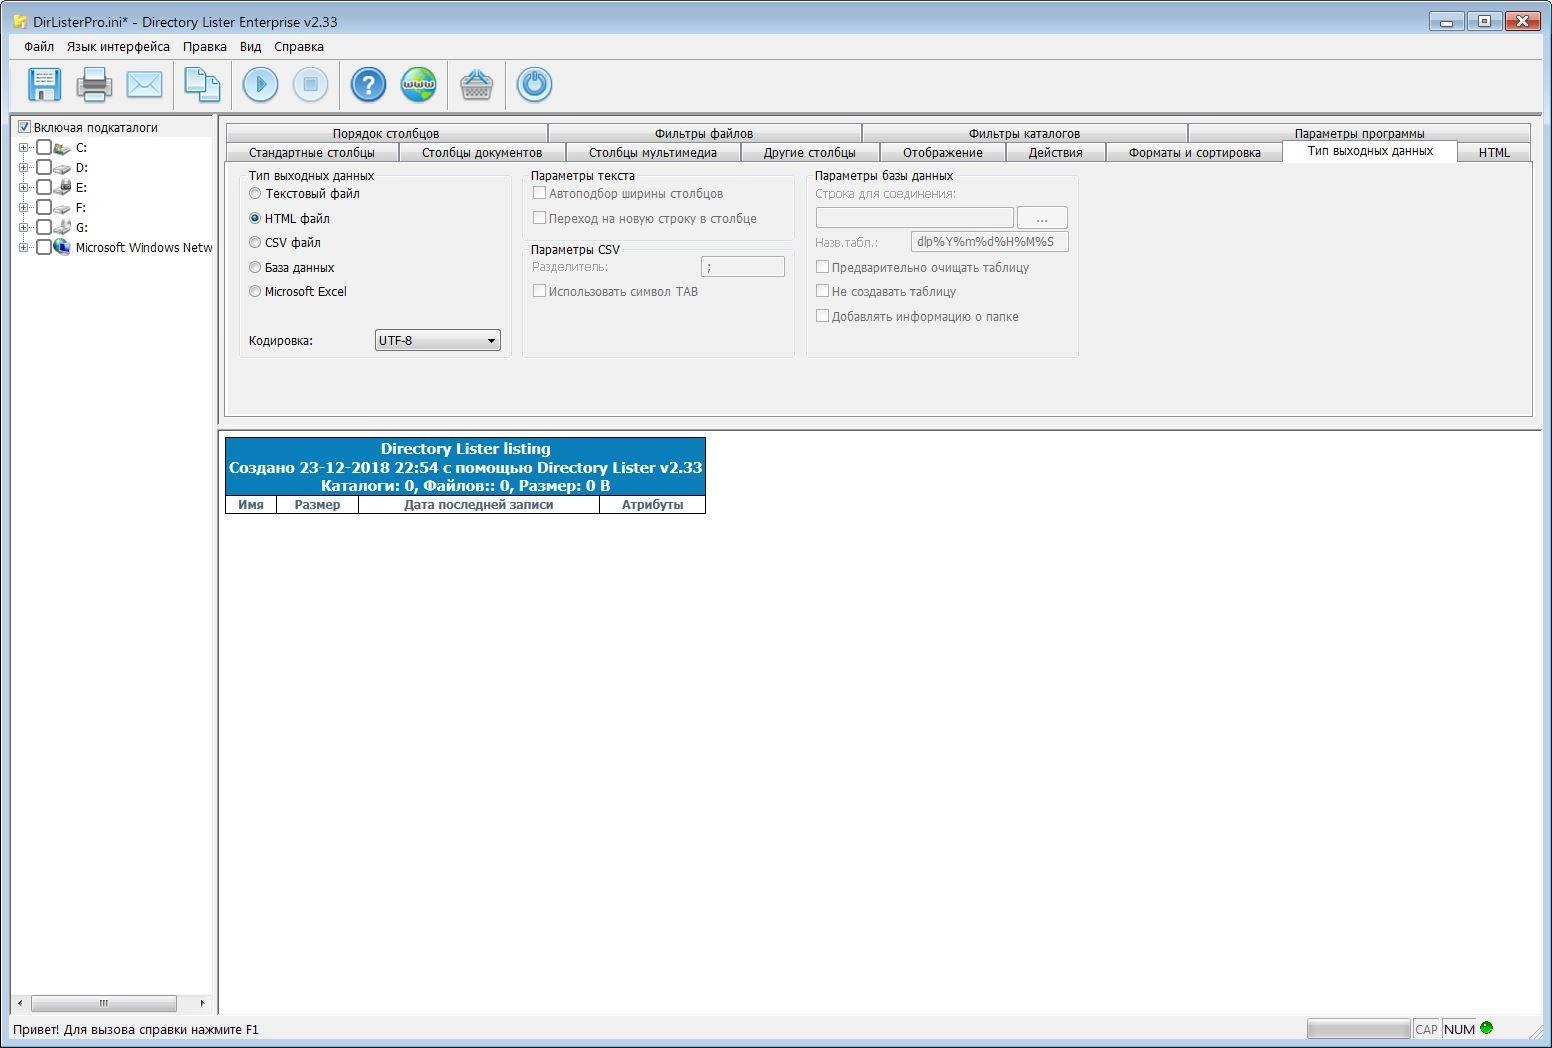
Task: Check the C: drive checkbox
Action: tap(44, 148)
